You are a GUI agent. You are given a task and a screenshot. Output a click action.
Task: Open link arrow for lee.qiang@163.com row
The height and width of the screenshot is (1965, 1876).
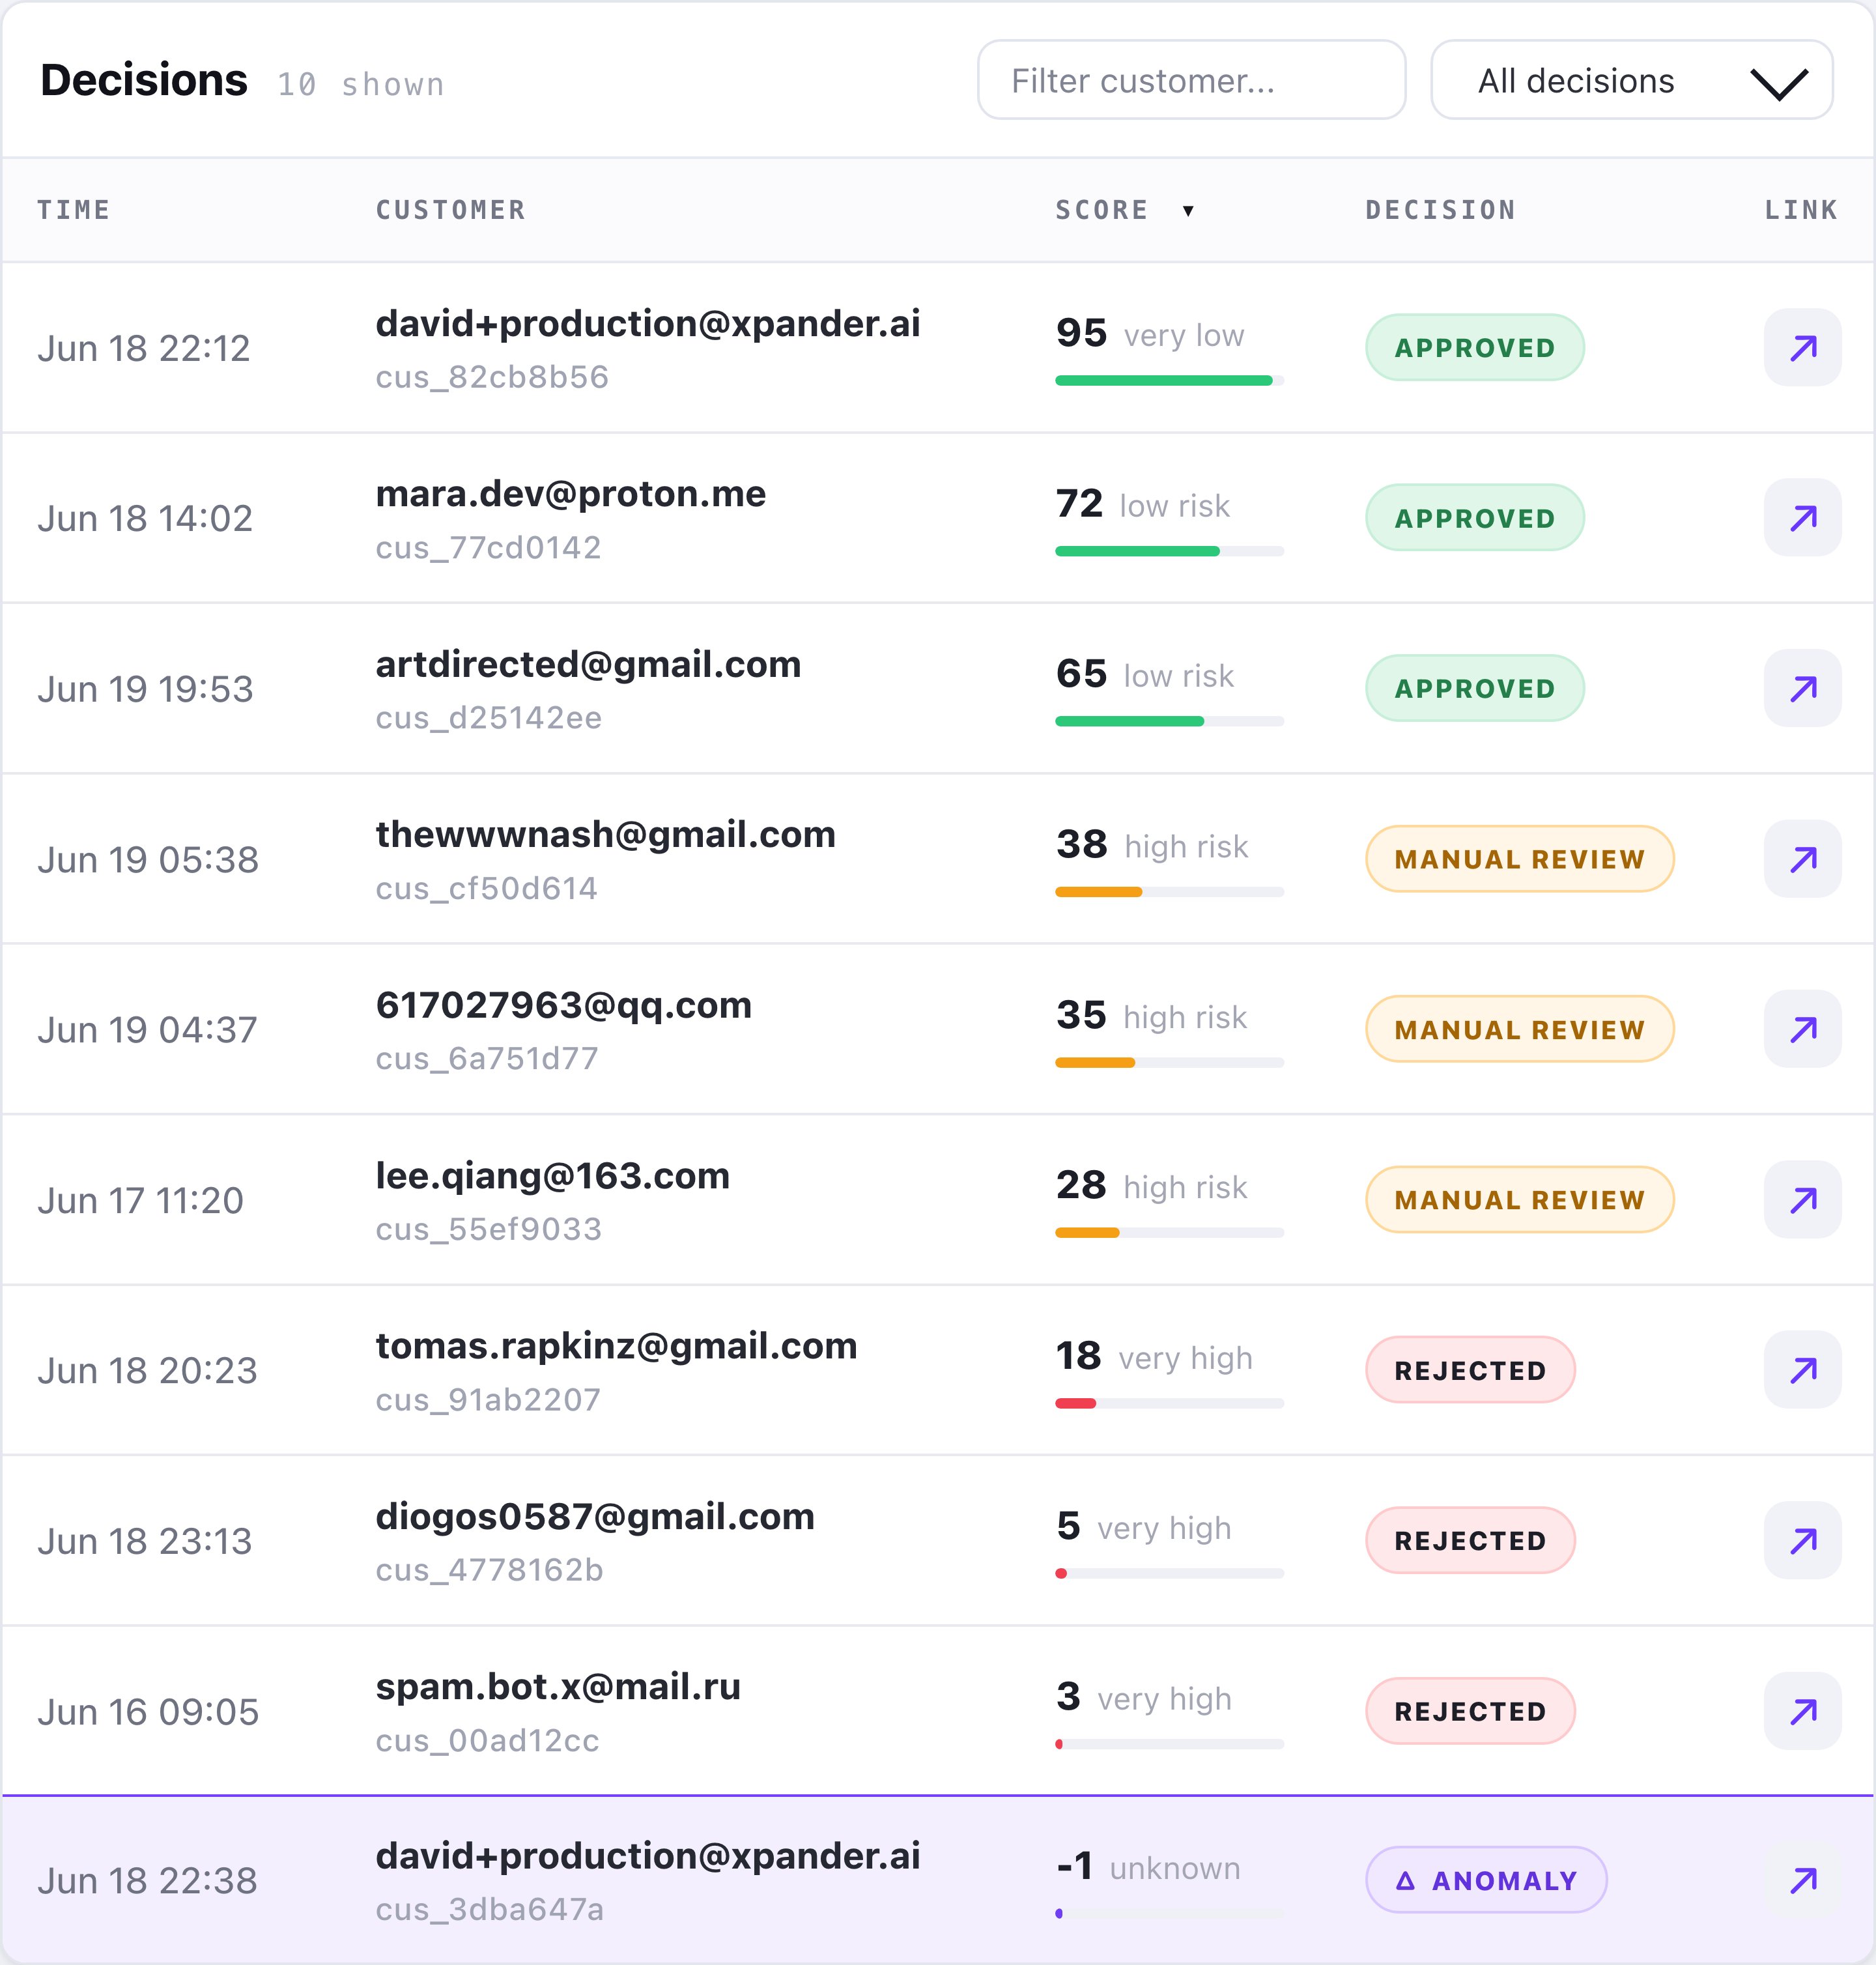tap(1802, 1199)
